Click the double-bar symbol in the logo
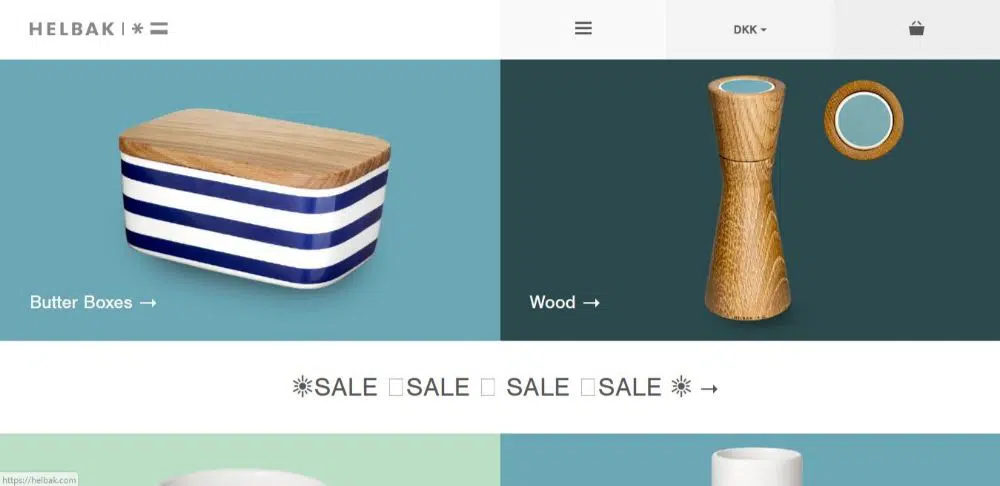Screen dimensions: 1000x486 point(159,29)
